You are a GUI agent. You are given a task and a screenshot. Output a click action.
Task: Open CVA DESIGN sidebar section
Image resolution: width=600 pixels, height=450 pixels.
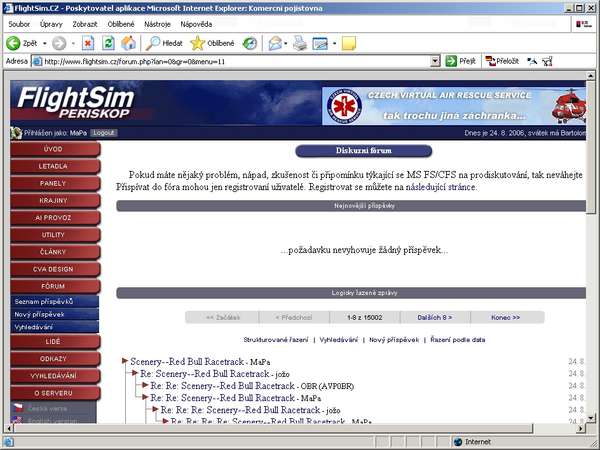tap(55, 269)
